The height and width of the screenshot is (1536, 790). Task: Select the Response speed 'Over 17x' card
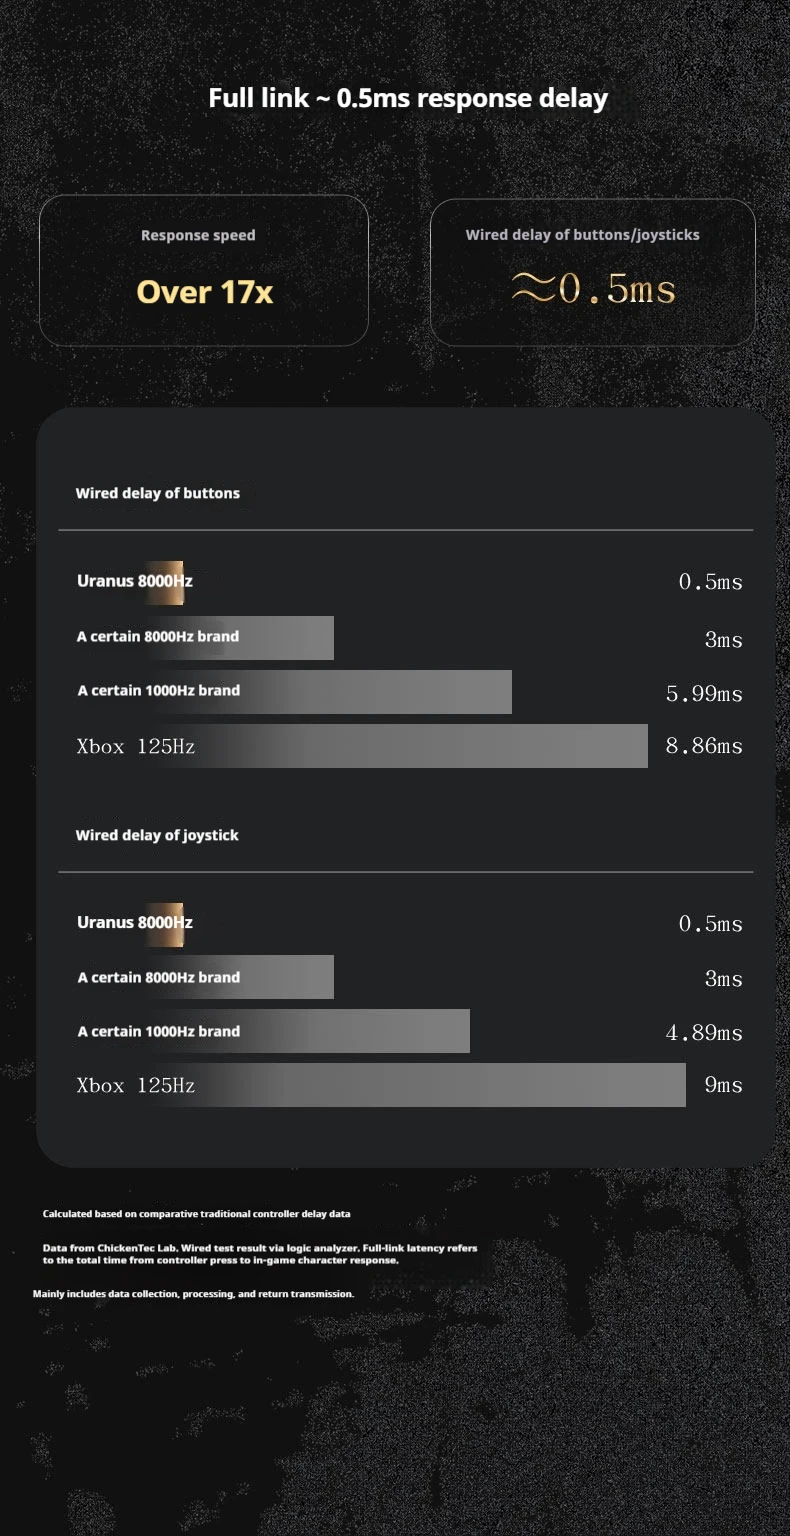click(x=204, y=271)
